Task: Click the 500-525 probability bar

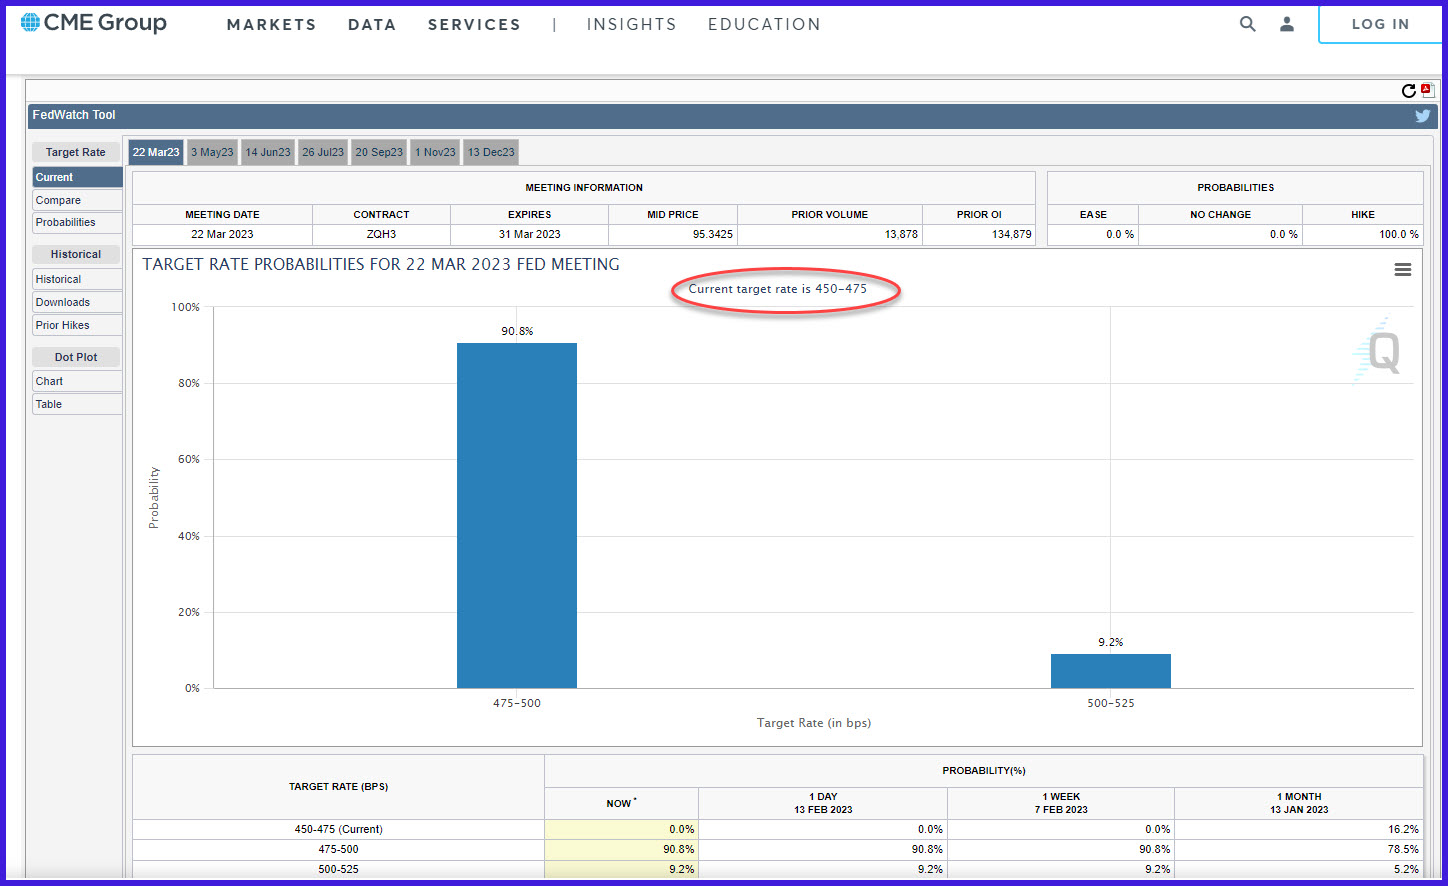Action: point(1111,671)
